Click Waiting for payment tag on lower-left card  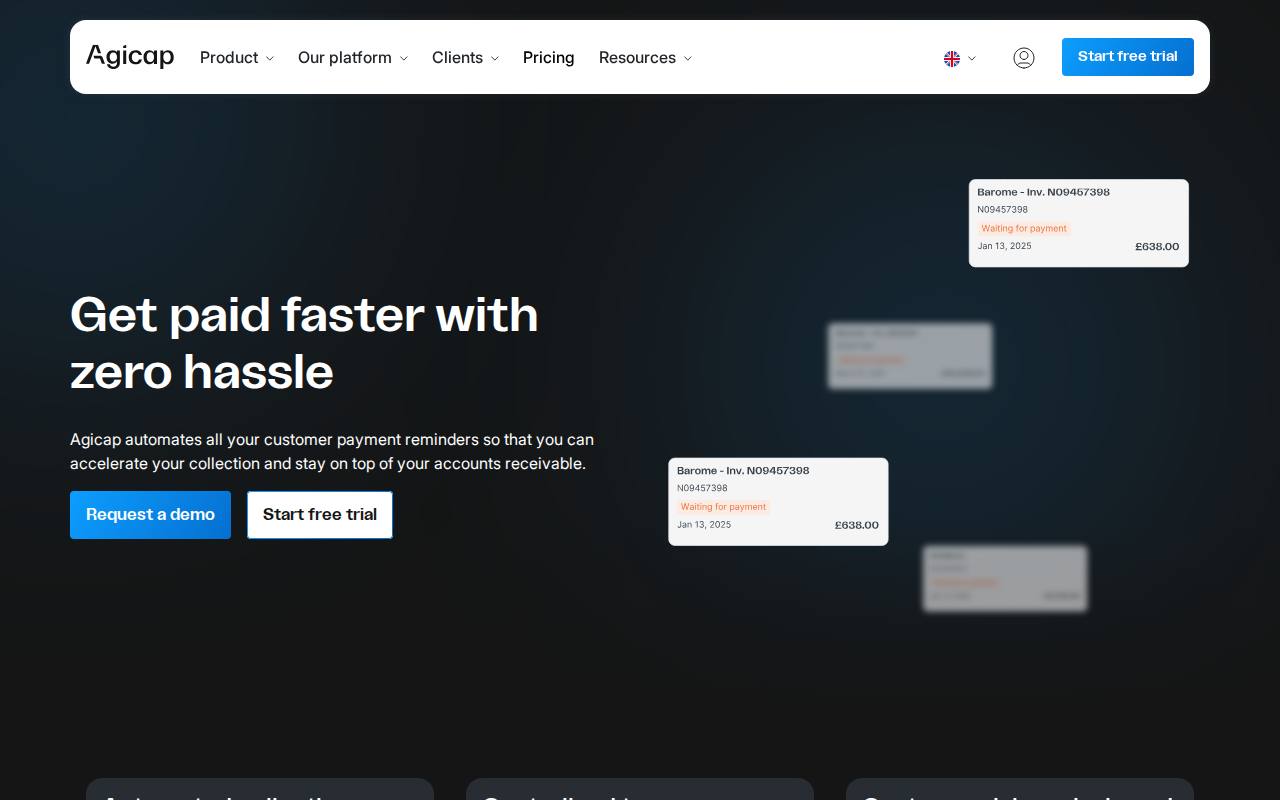(x=723, y=507)
